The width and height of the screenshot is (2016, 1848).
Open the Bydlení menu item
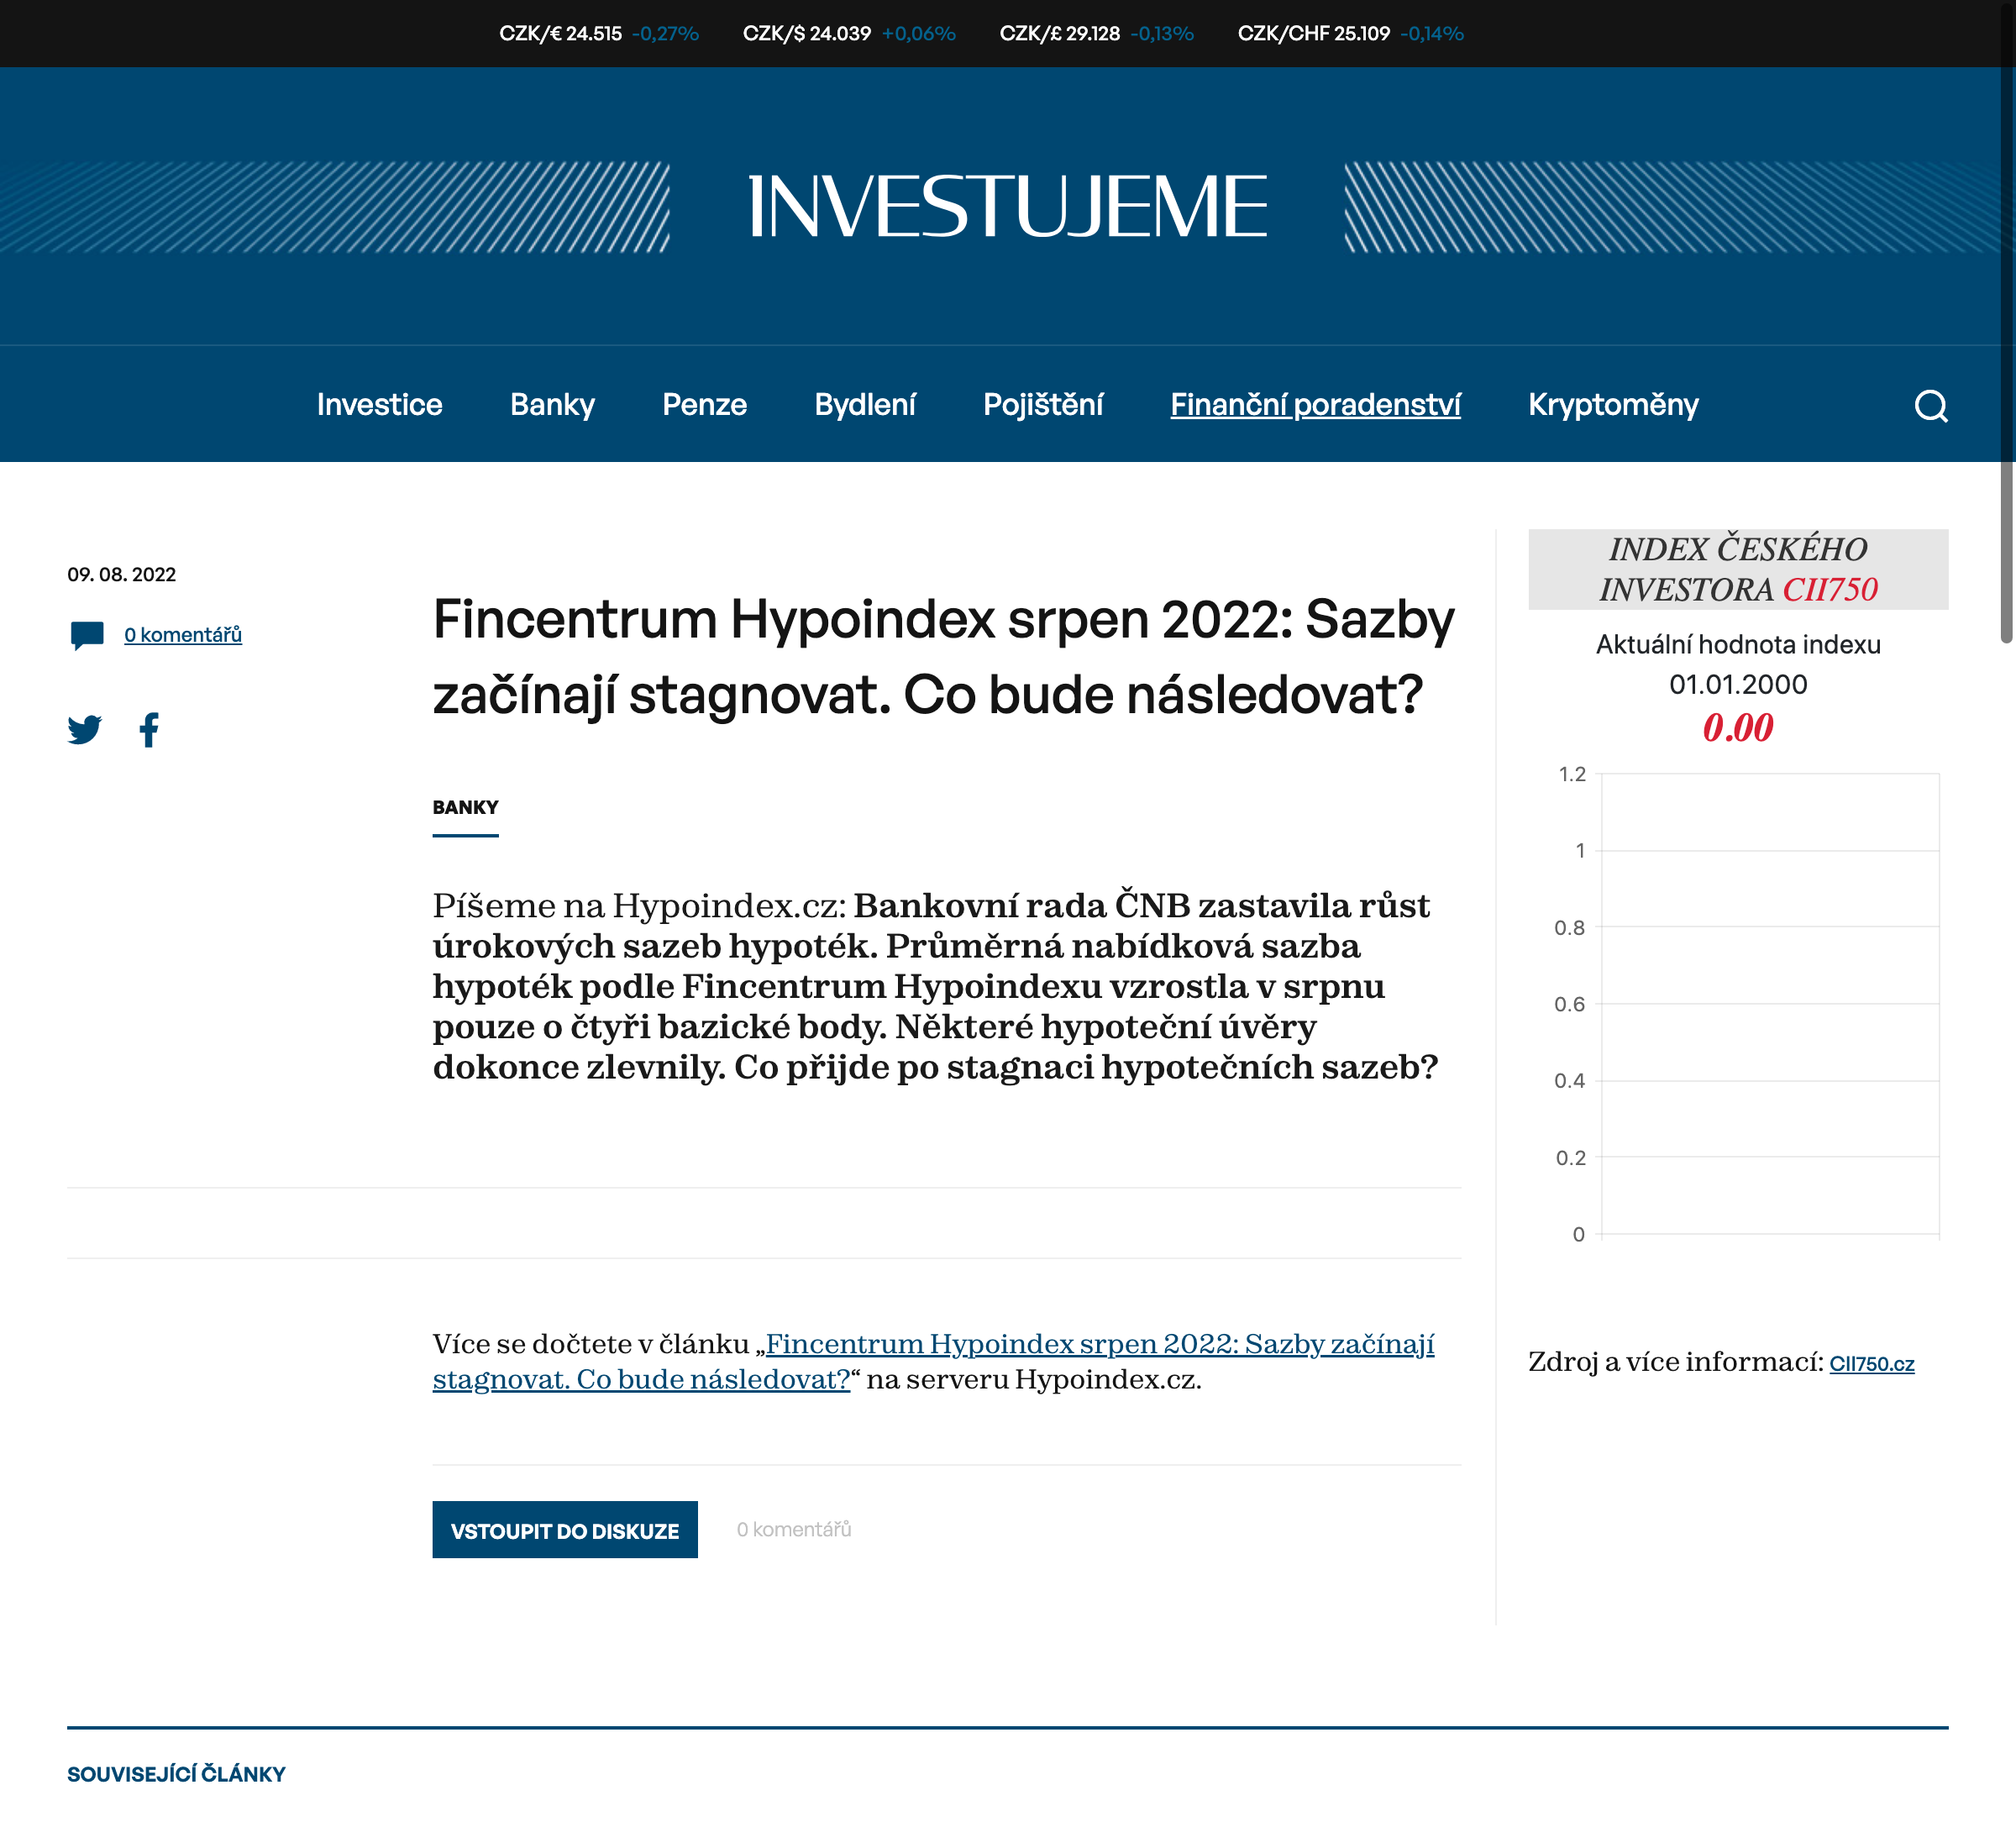(865, 404)
